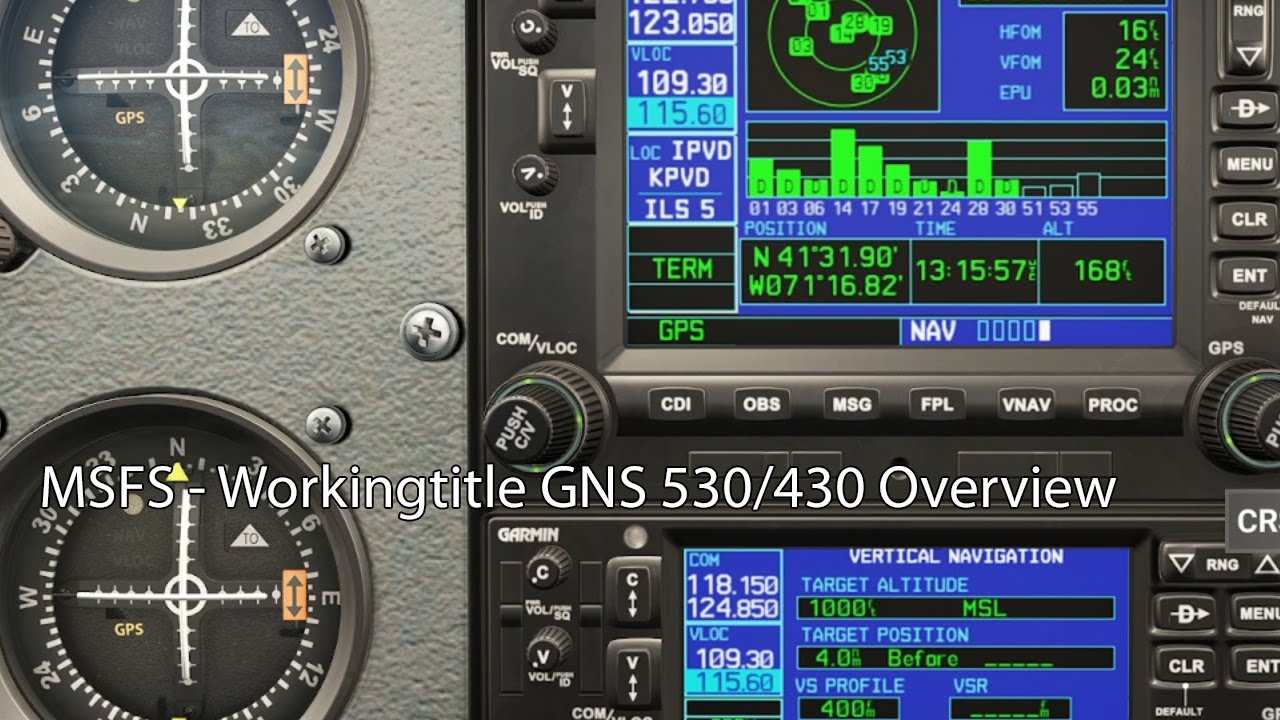This screenshot has width=1280, height=720.
Task: Select the Before target position option
Action: point(923,658)
